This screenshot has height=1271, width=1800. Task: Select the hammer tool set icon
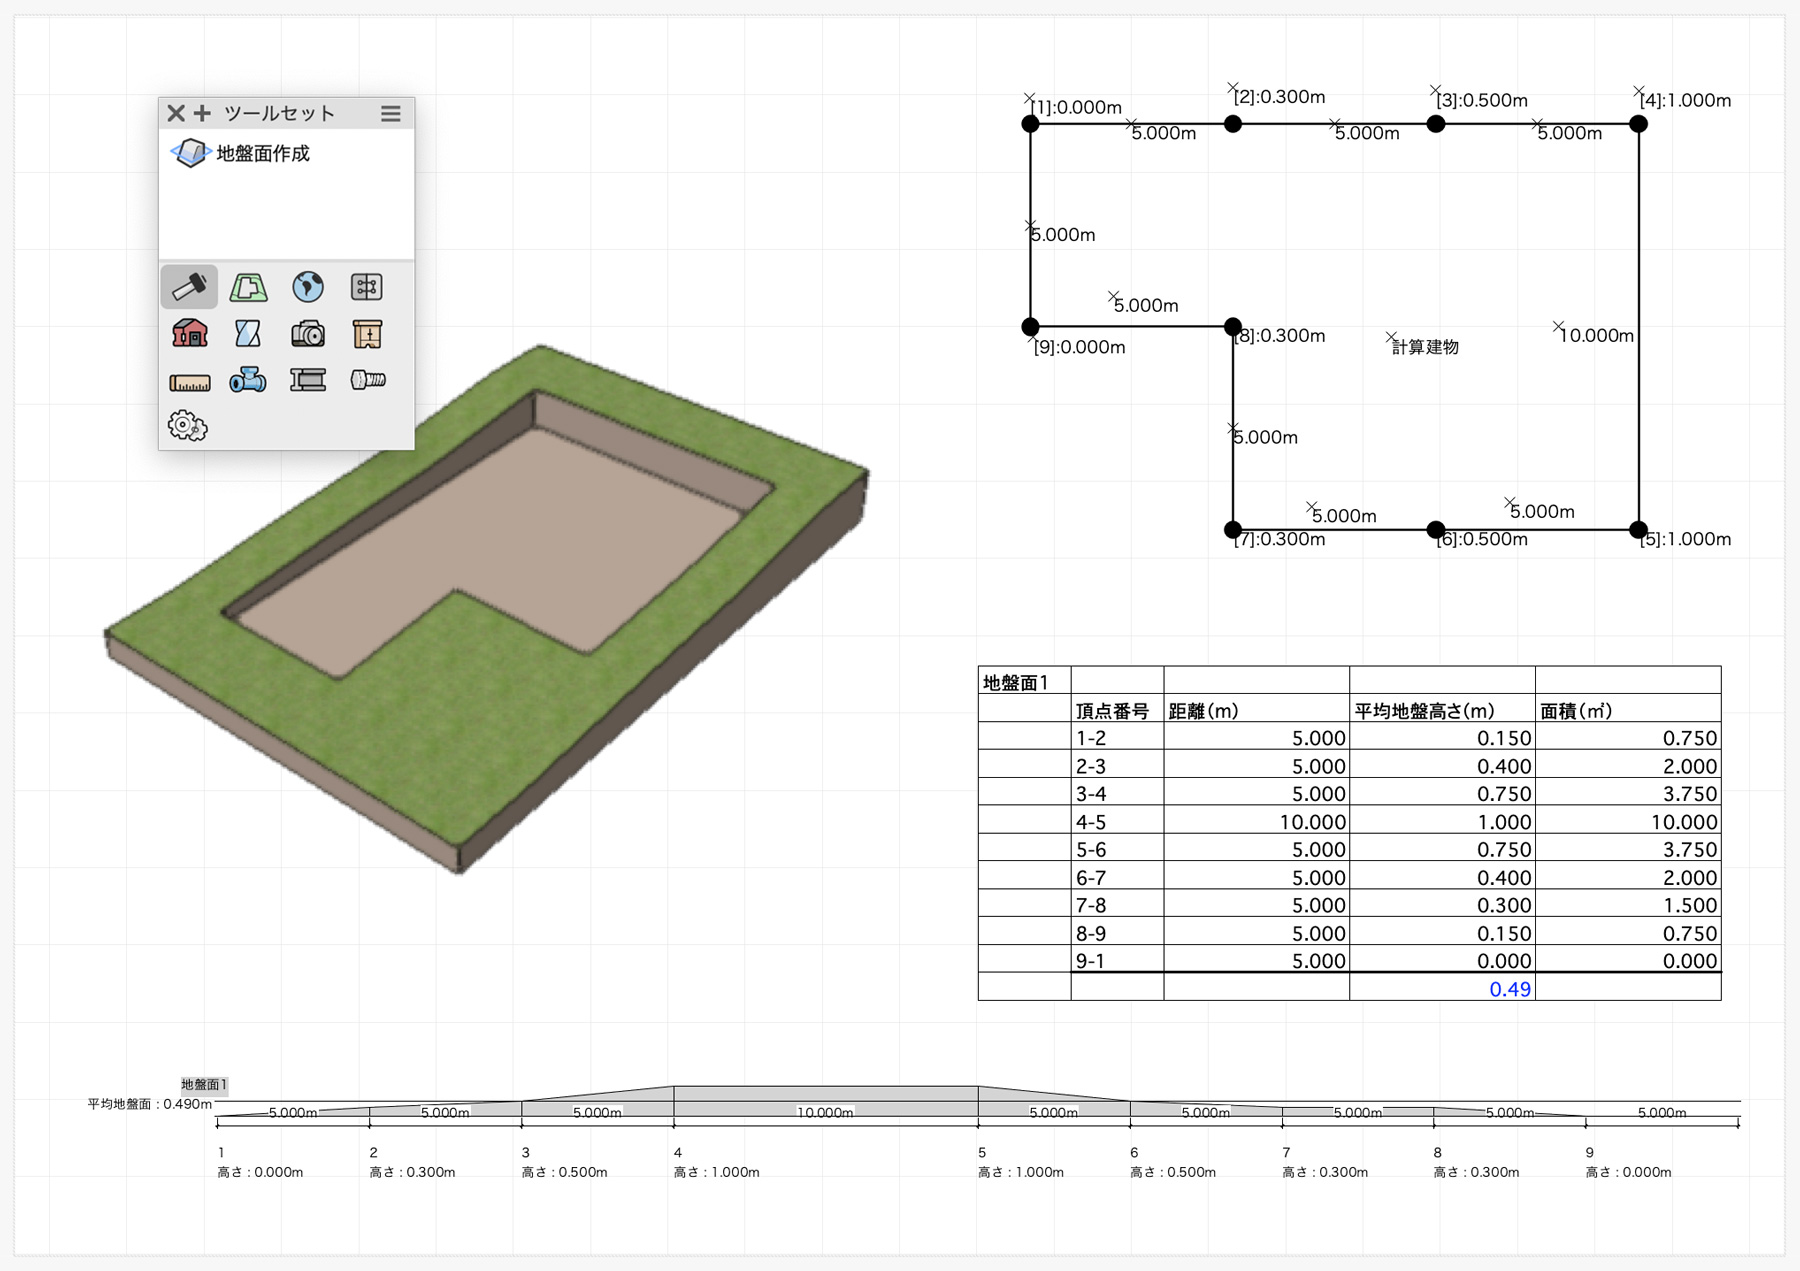[189, 287]
